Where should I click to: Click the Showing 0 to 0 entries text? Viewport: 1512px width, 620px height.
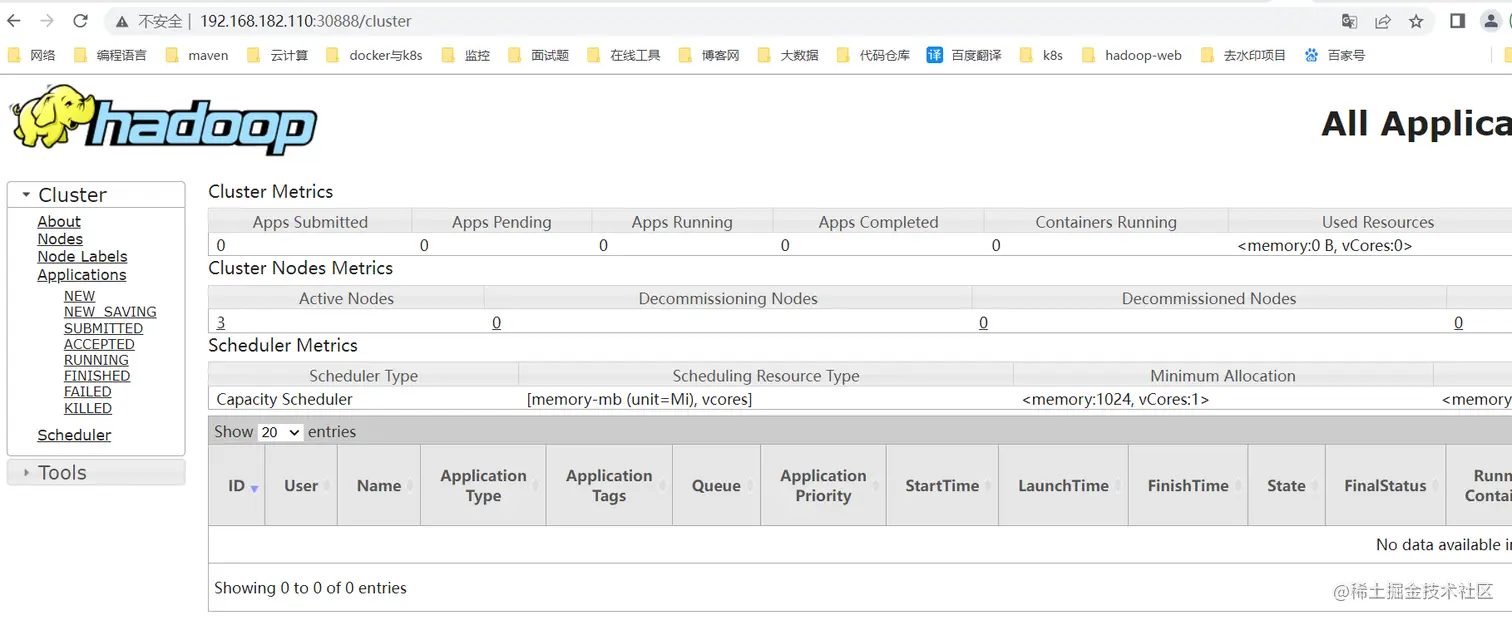[310, 588]
